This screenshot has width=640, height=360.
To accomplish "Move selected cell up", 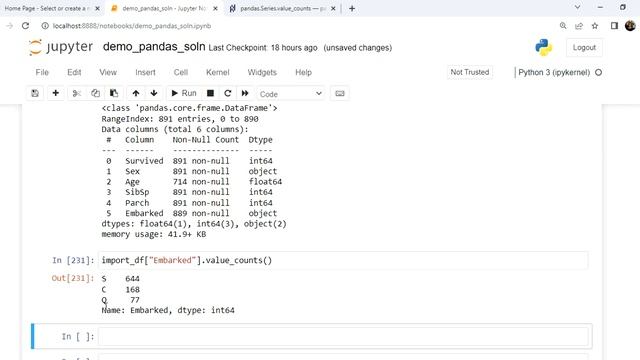I will [x=136, y=93].
